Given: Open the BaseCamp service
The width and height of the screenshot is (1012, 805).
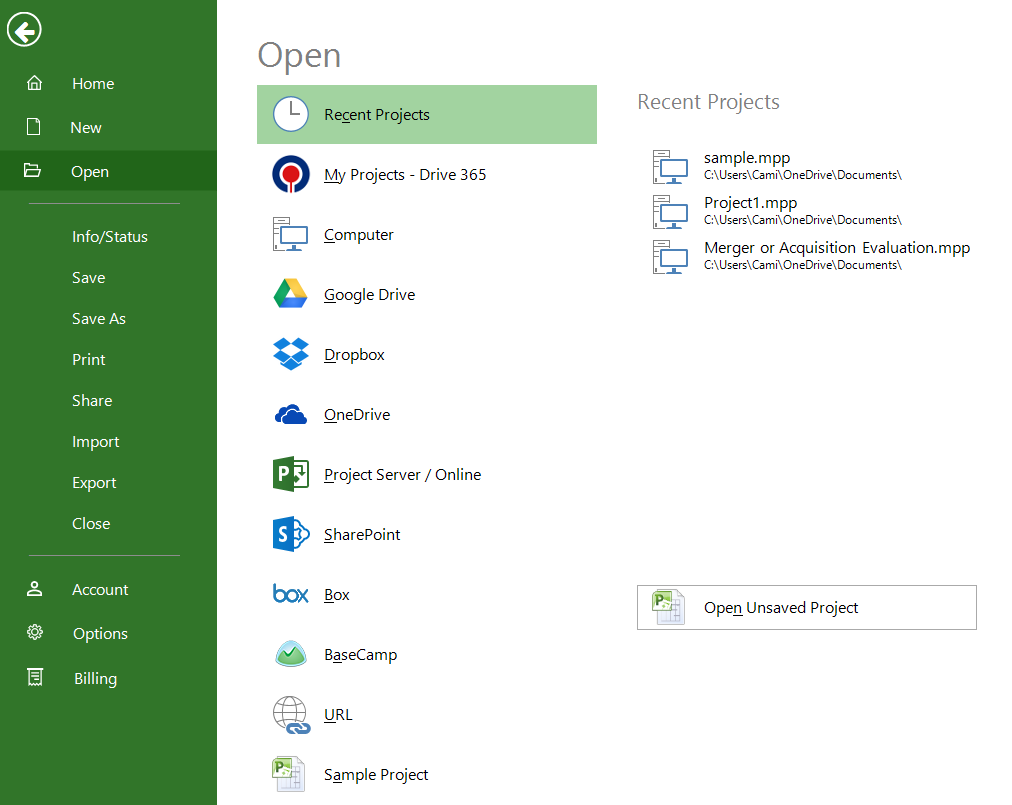Looking at the screenshot, I should (x=360, y=654).
